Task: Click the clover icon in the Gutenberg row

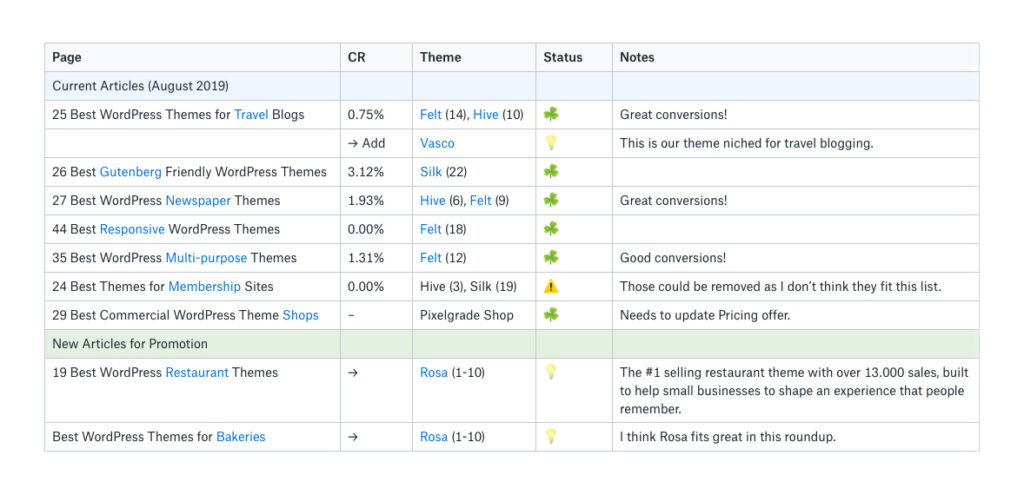Action: click(551, 172)
